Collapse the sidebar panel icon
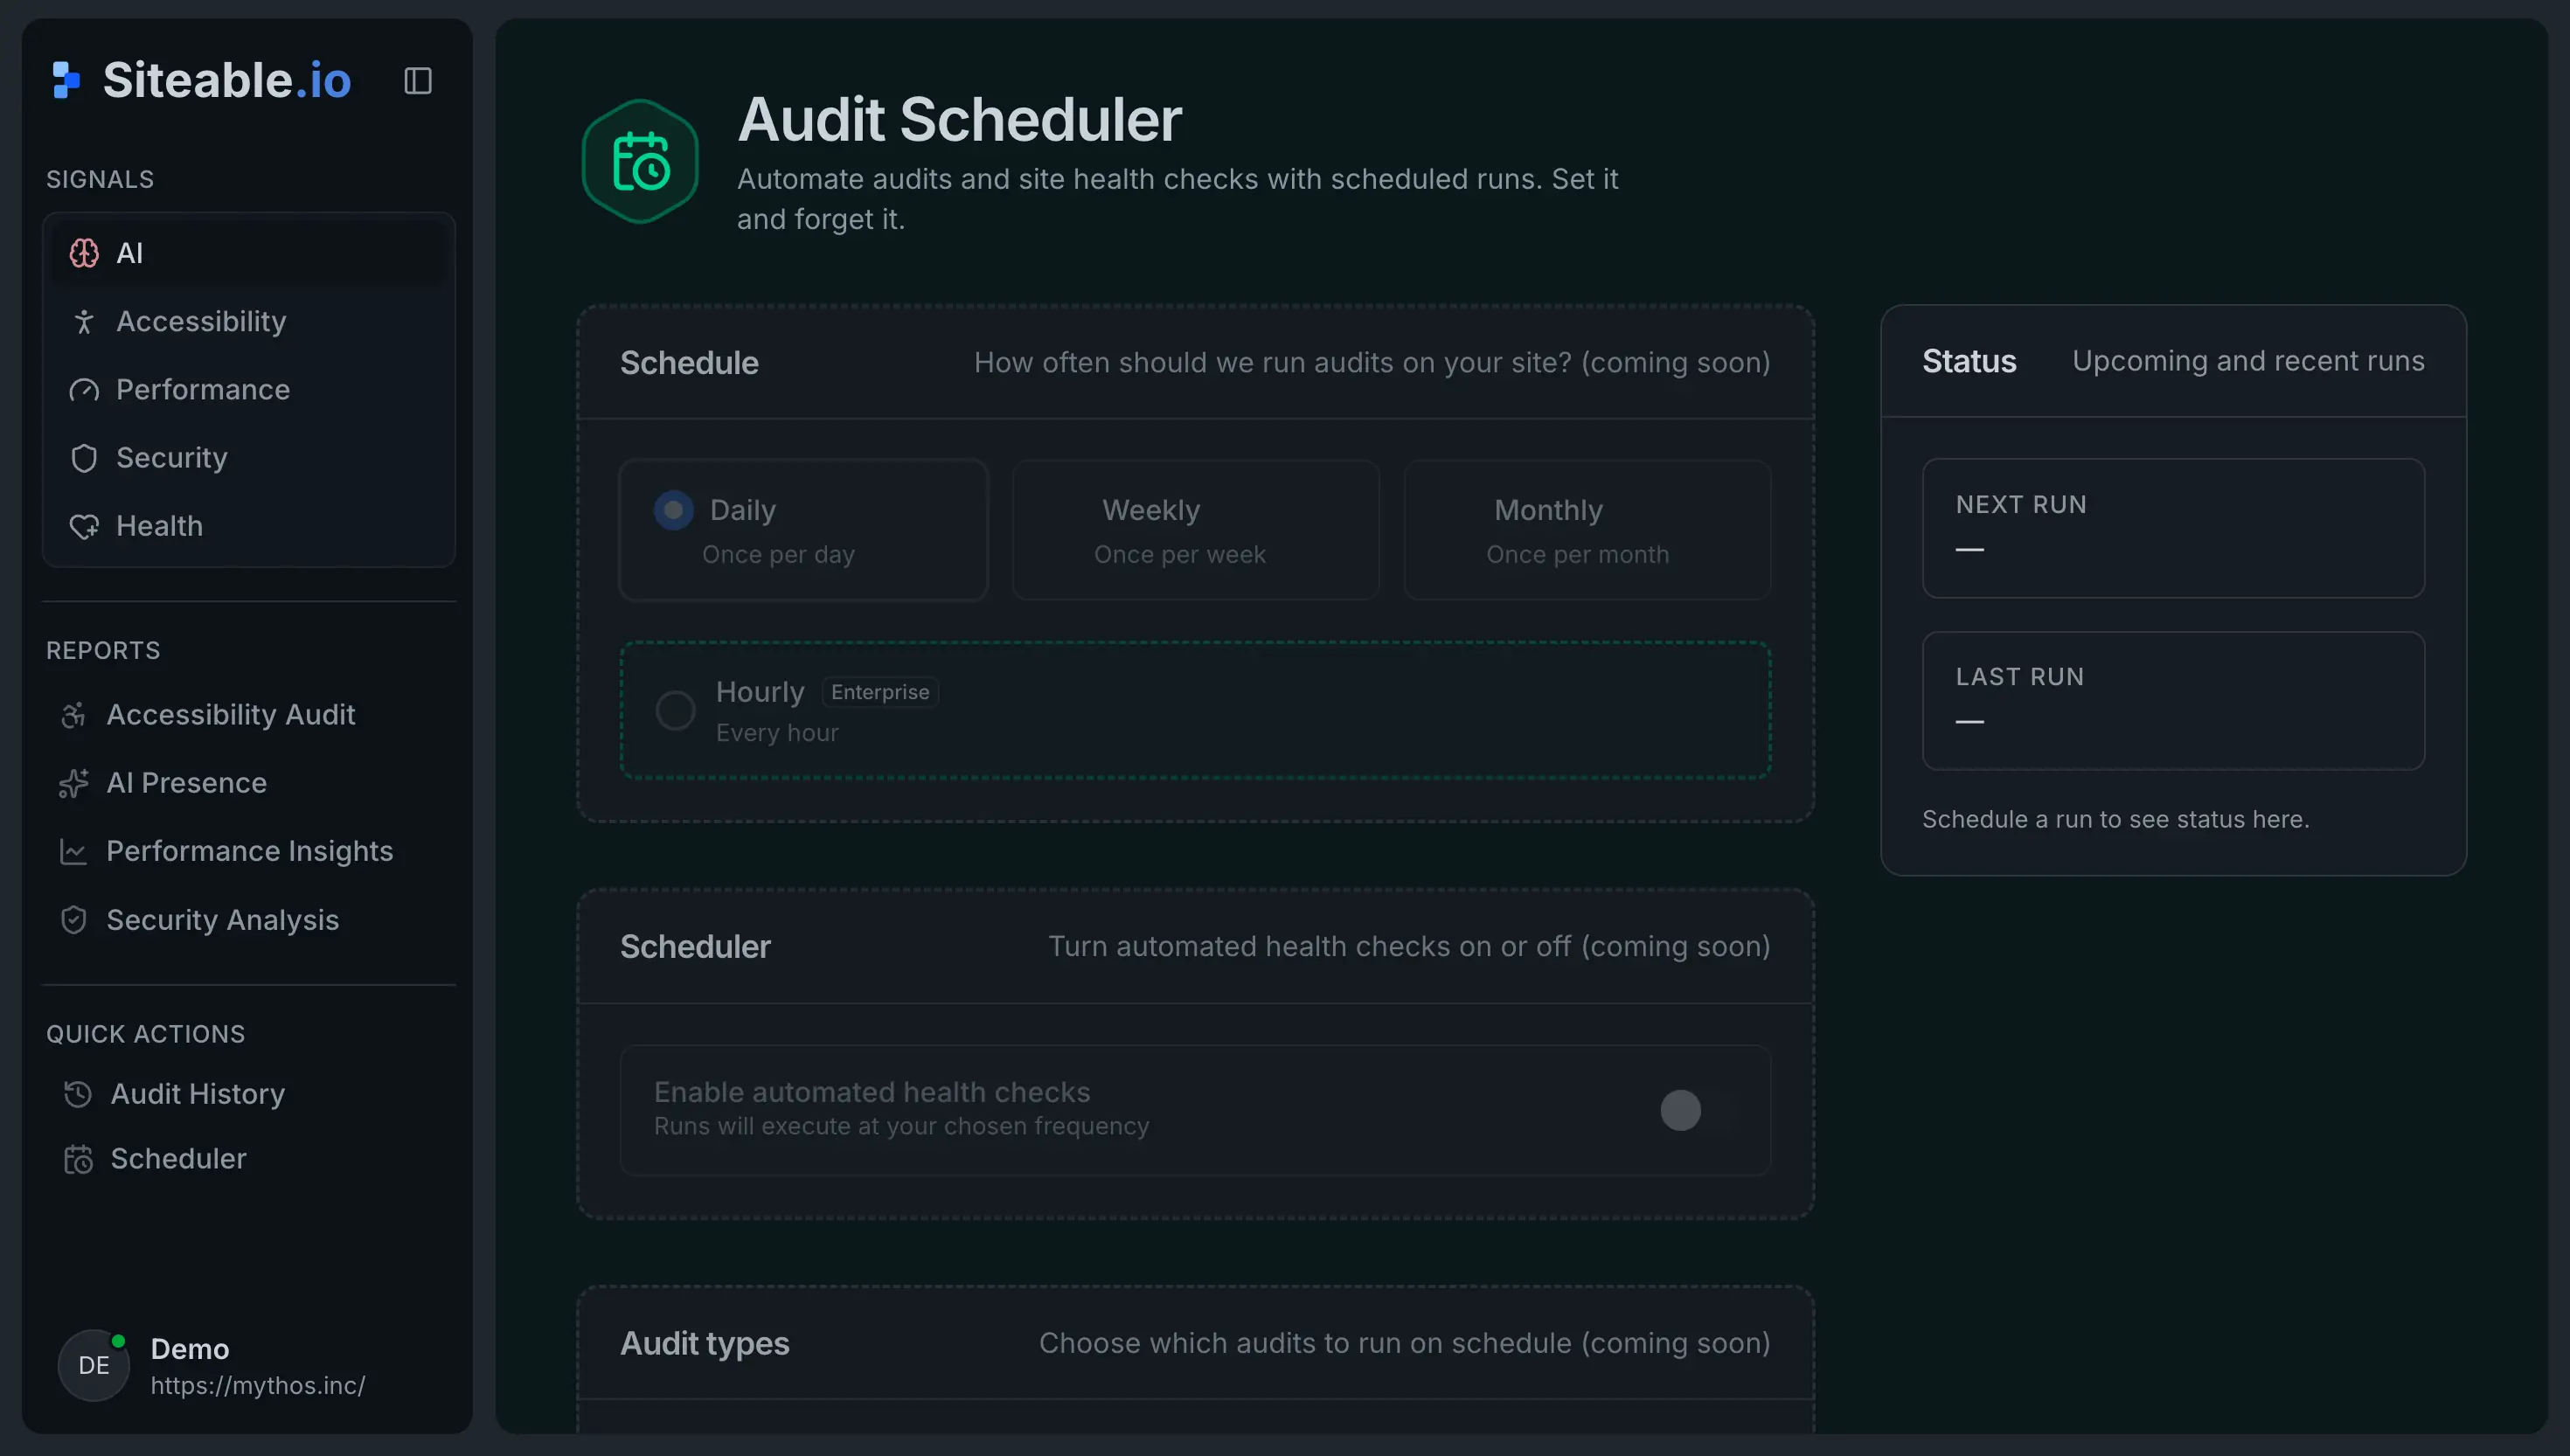The width and height of the screenshot is (2570, 1456). (x=417, y=81)
